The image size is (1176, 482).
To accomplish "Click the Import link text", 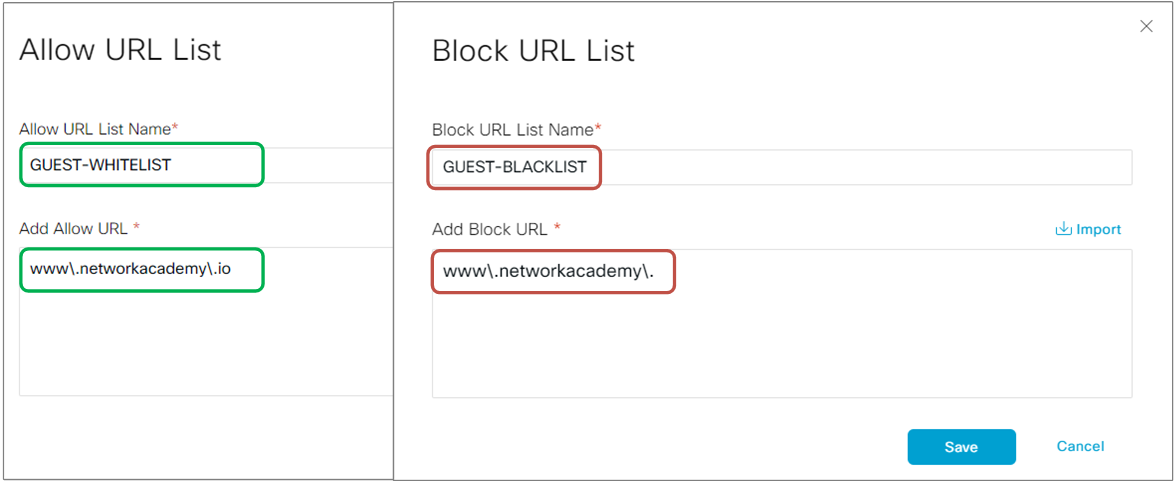I will tap(1098, 230).
